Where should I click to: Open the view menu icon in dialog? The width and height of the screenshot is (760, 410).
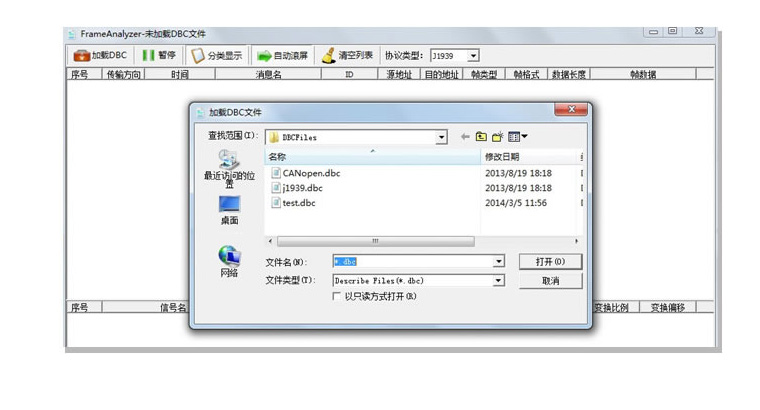(x=517, y=137)
